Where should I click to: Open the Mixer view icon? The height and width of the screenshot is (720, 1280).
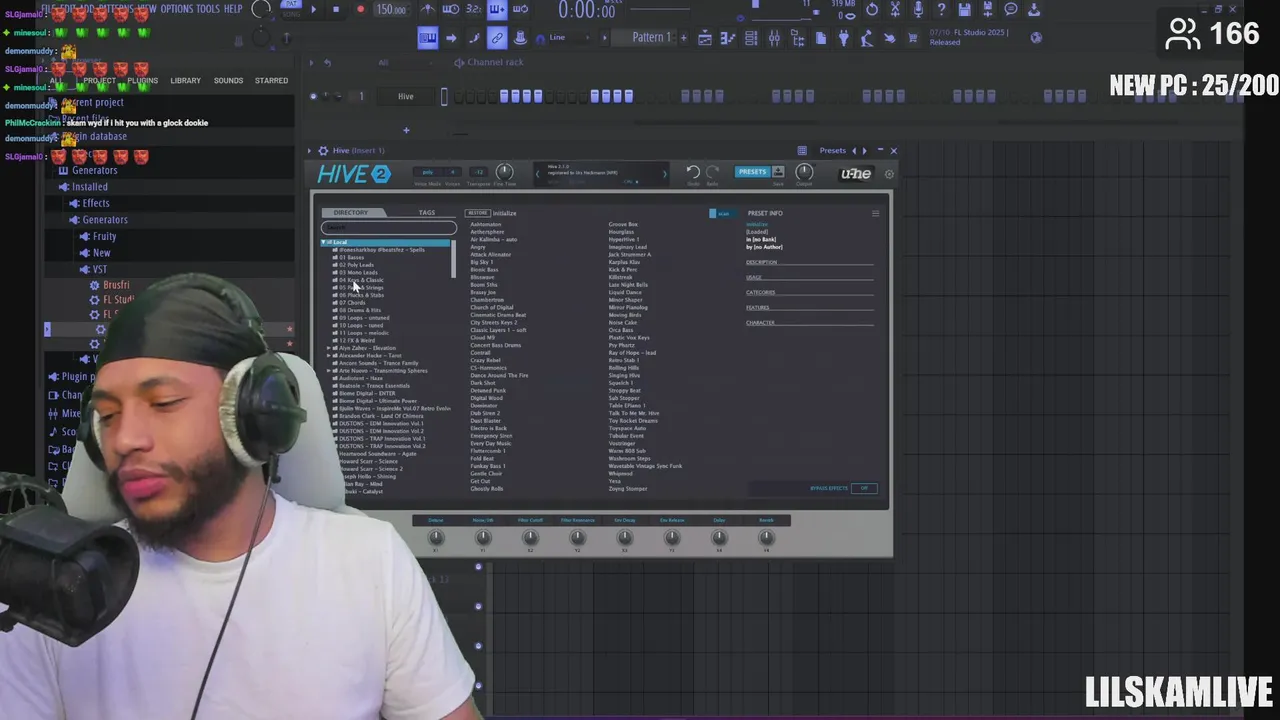click(774, 38)
